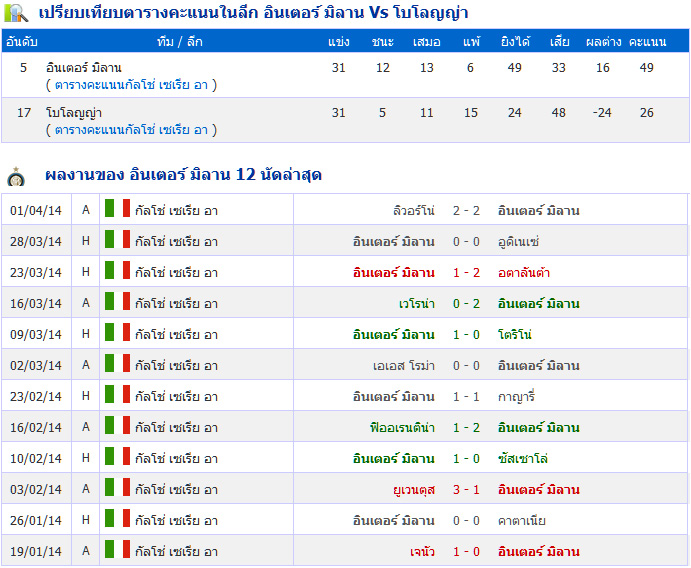The width and height of the screenshot is (691, 568).
Task: Click the 0 - 0 score versus อูดิเนเซ่
Action: [x=466, y=241]
